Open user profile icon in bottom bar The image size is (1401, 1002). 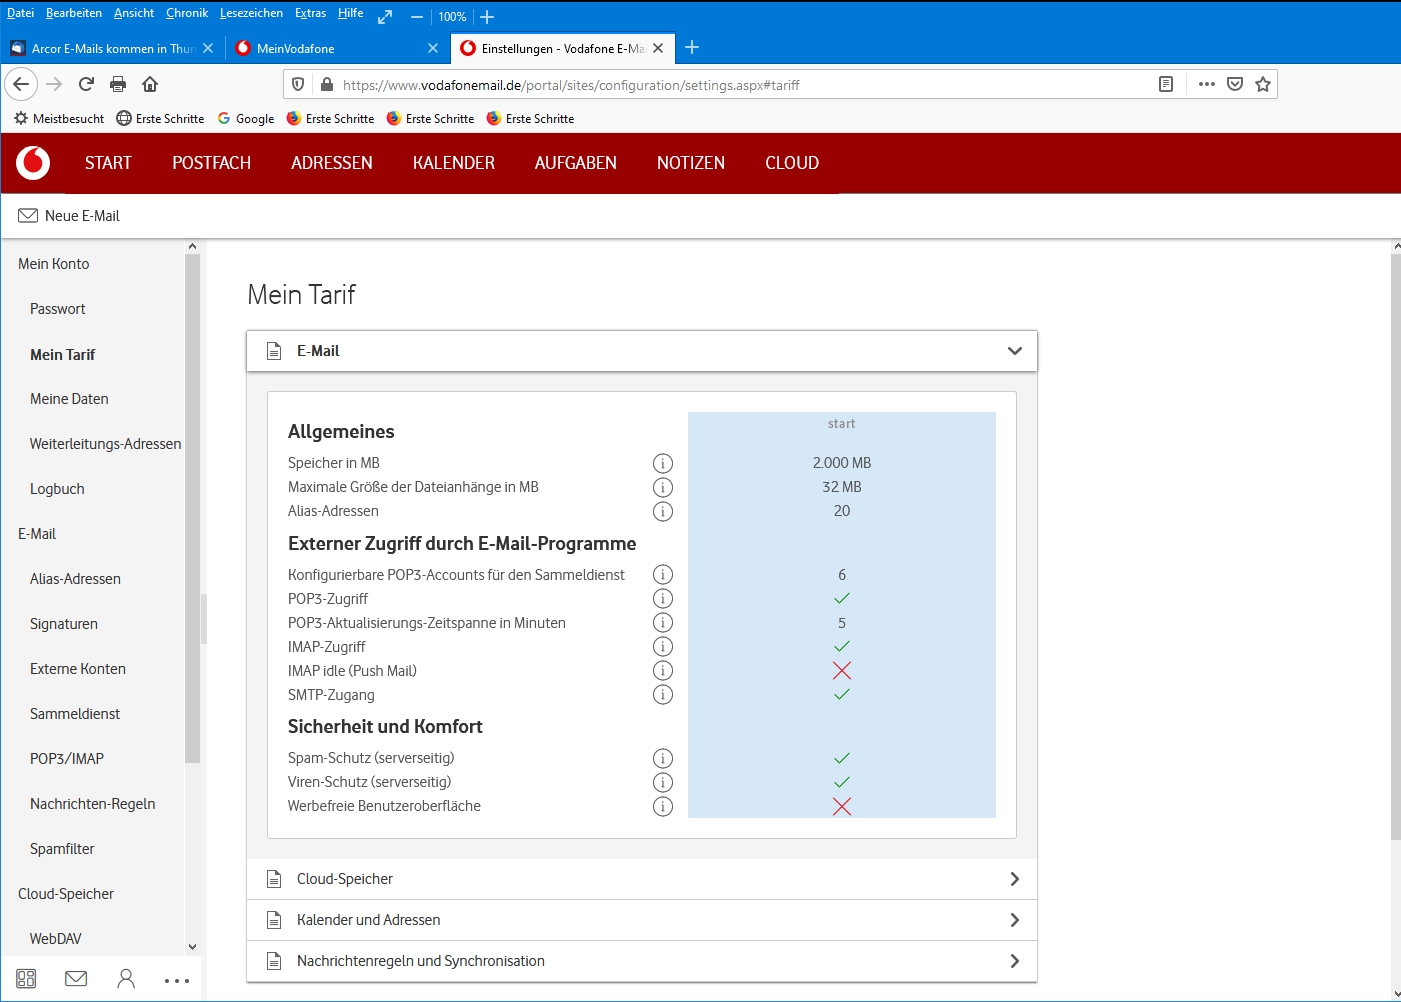click(x=126, y=979)
